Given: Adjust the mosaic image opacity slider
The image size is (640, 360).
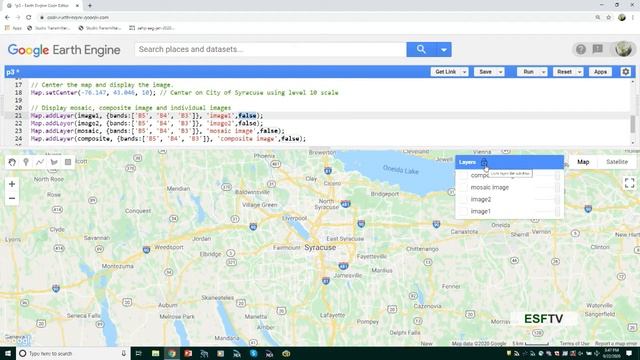Looking at the screenshot, I should coord(547,187).
